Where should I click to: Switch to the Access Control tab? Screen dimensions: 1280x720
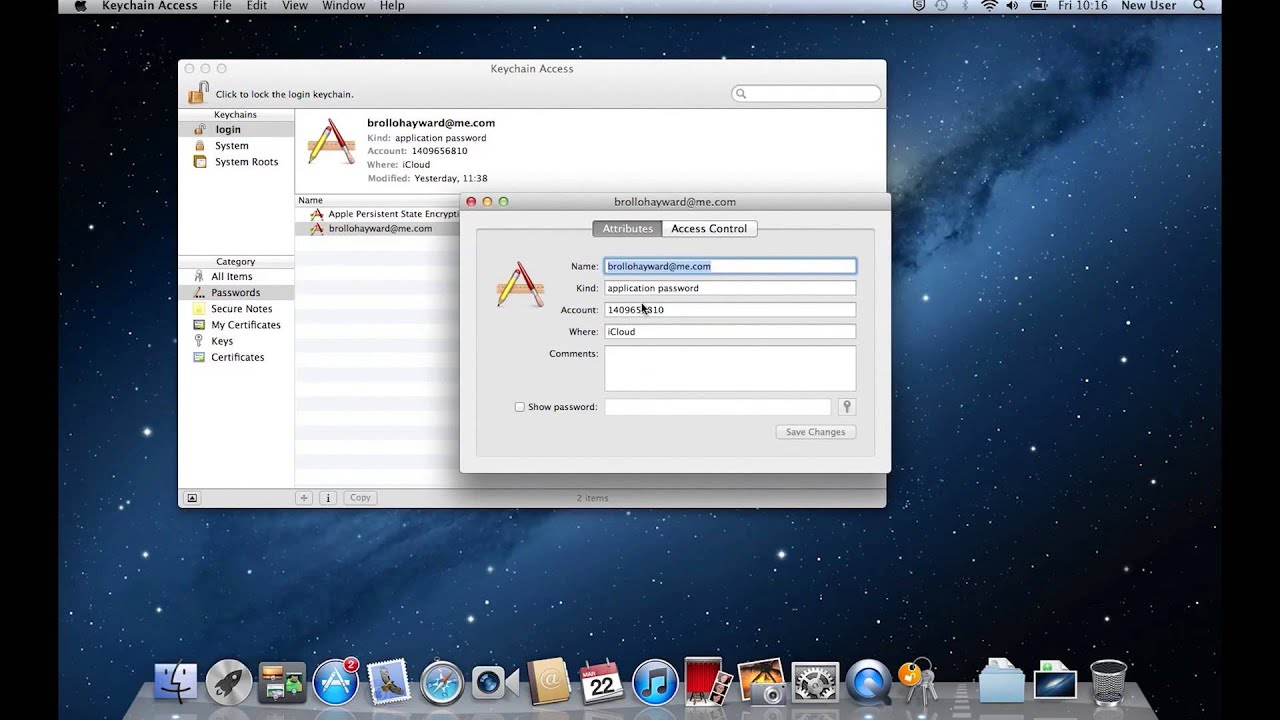coord(709,228)
